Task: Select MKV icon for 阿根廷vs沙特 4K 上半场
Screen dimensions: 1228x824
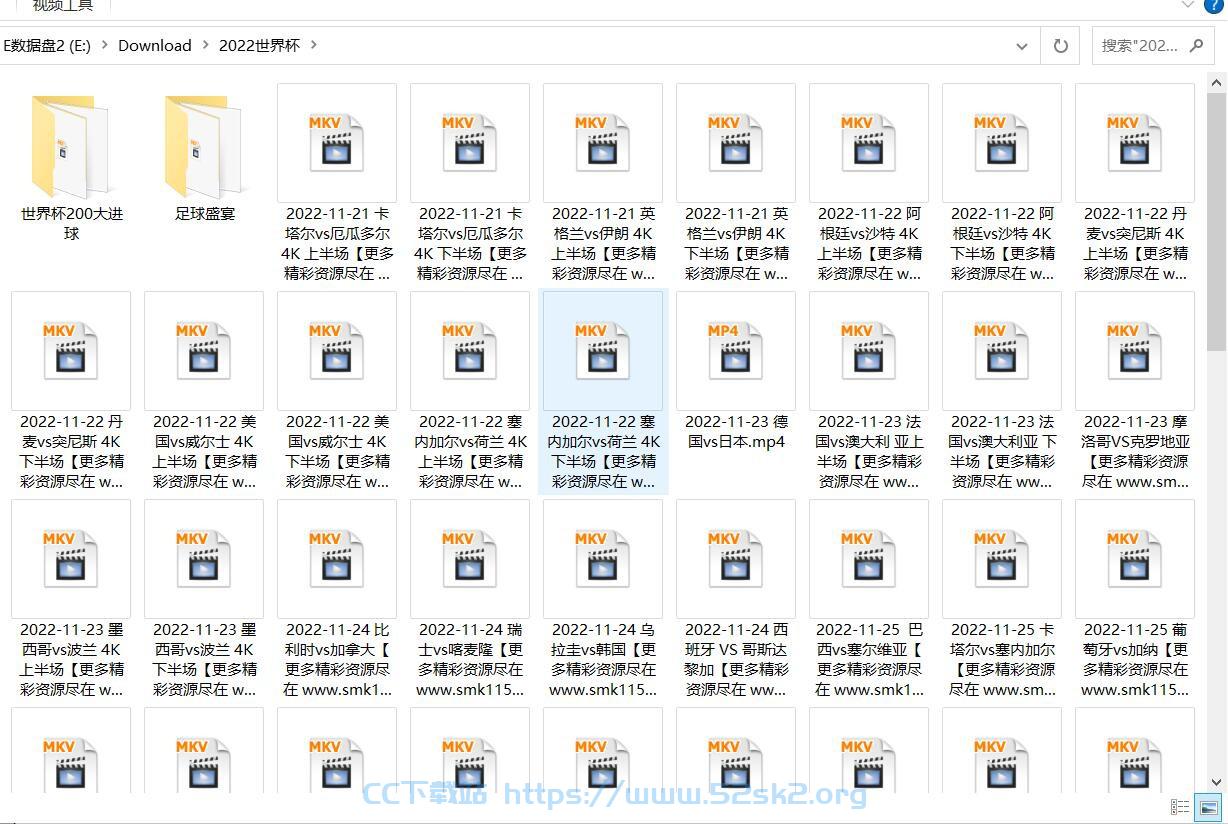Action: coord(869,143)
